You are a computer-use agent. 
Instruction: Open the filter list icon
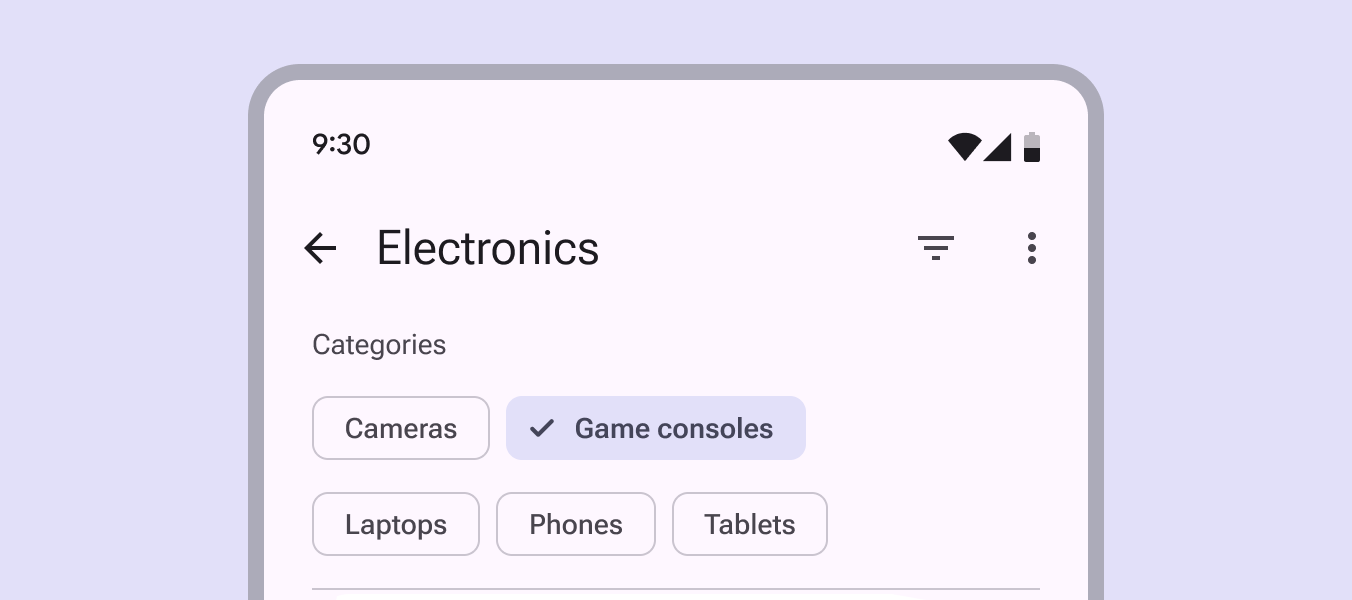click(936, 248)
